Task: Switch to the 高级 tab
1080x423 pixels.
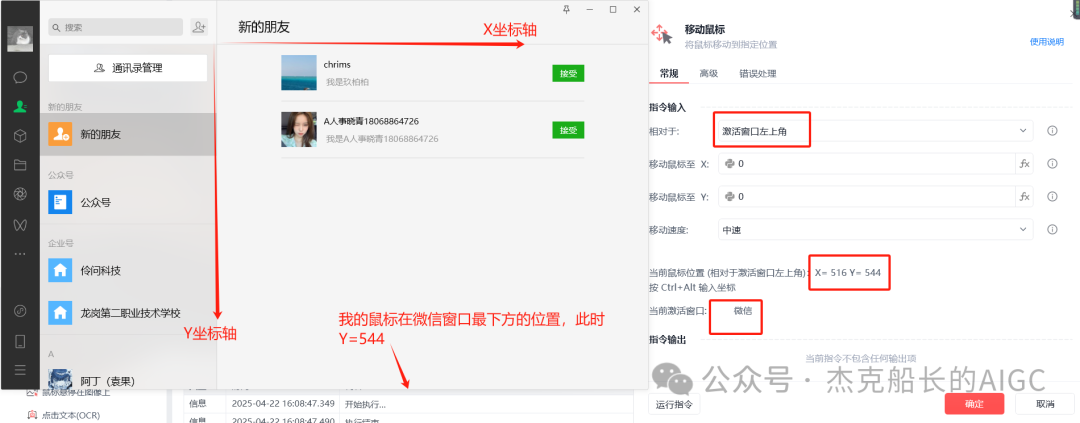Action: [x=709, y=74]
